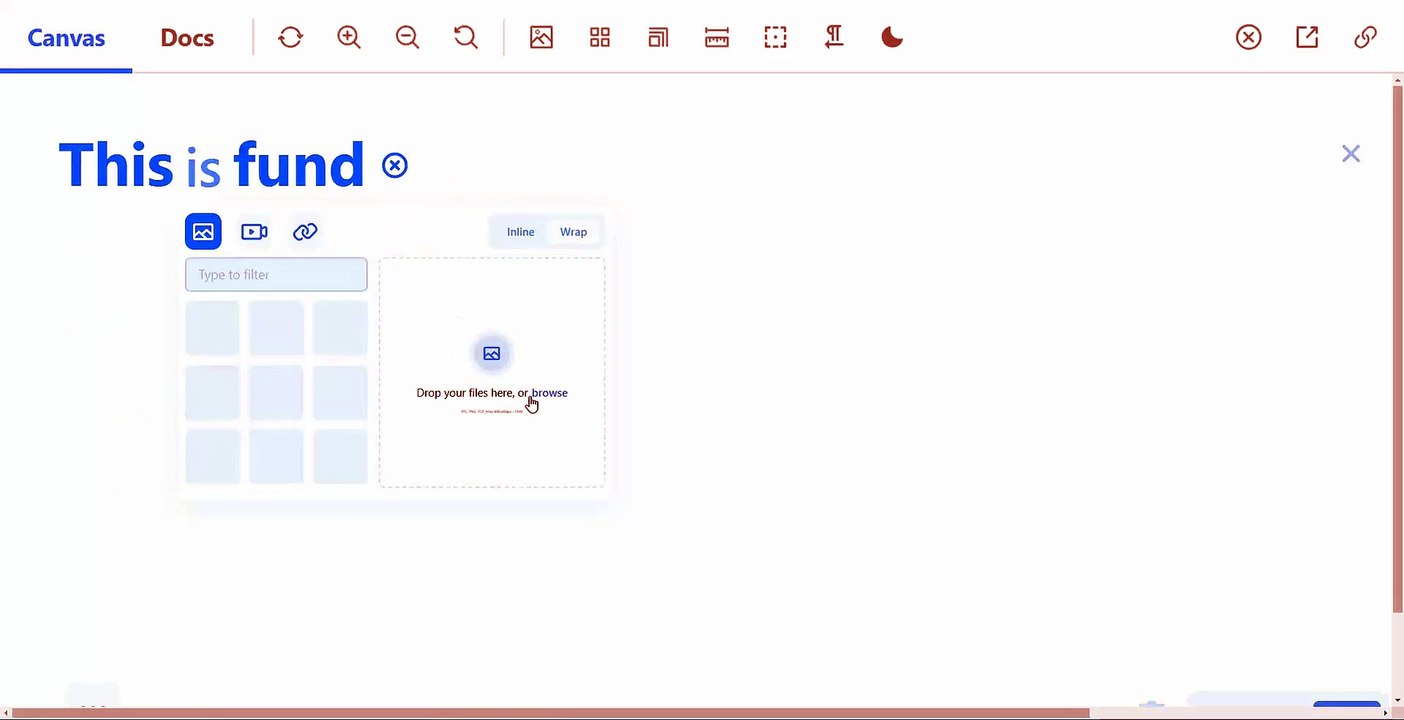The height and width of the screenshot is (720, 1404).
Task: Choose the Inline layout option
Action: 520,232
